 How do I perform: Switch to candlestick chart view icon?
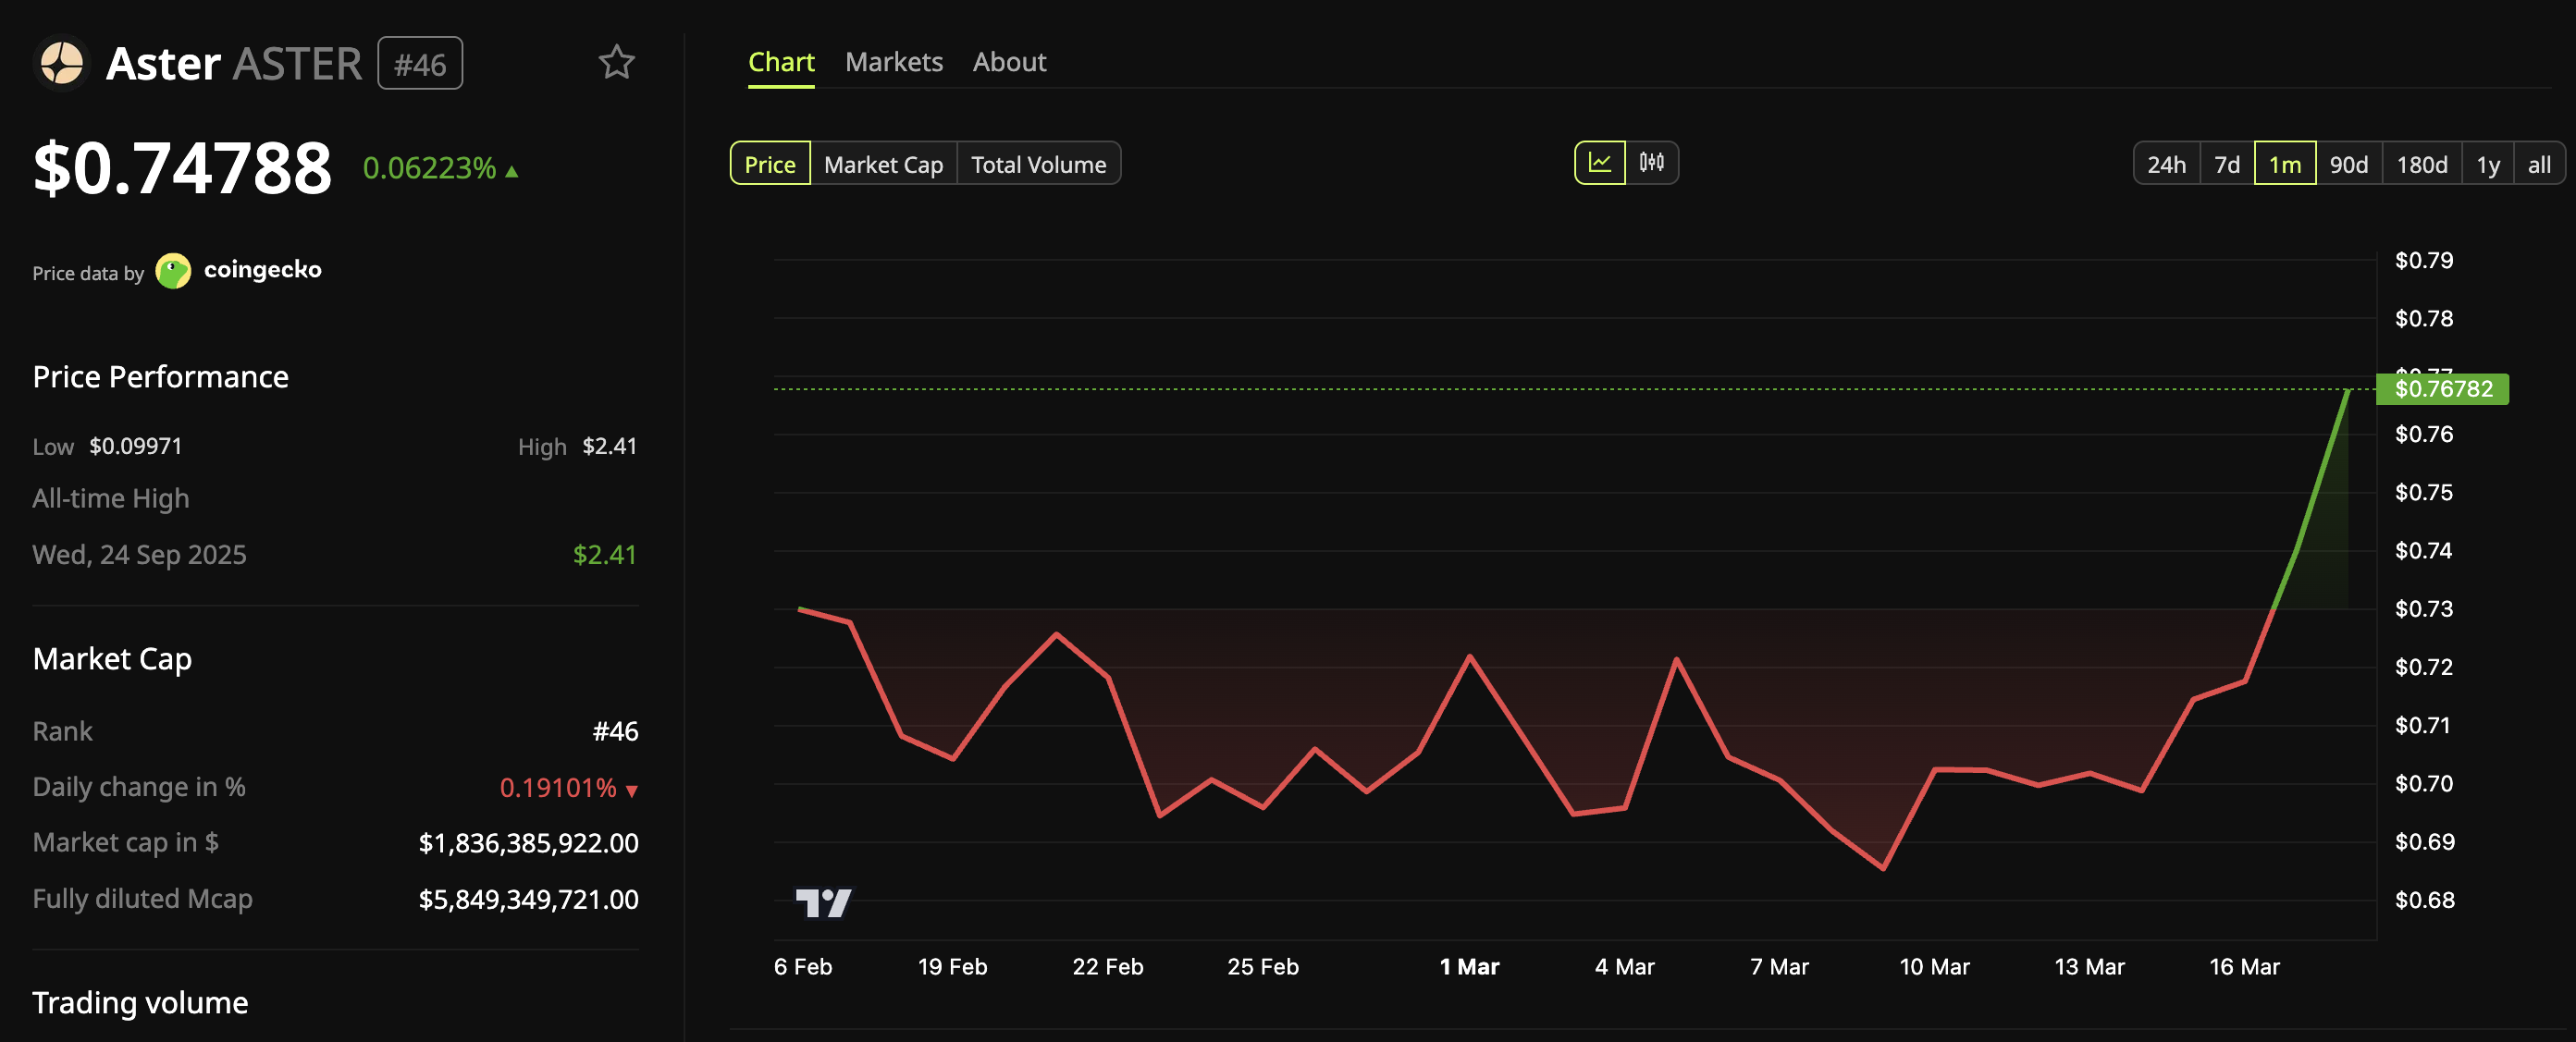click(x=1651, y=163)
